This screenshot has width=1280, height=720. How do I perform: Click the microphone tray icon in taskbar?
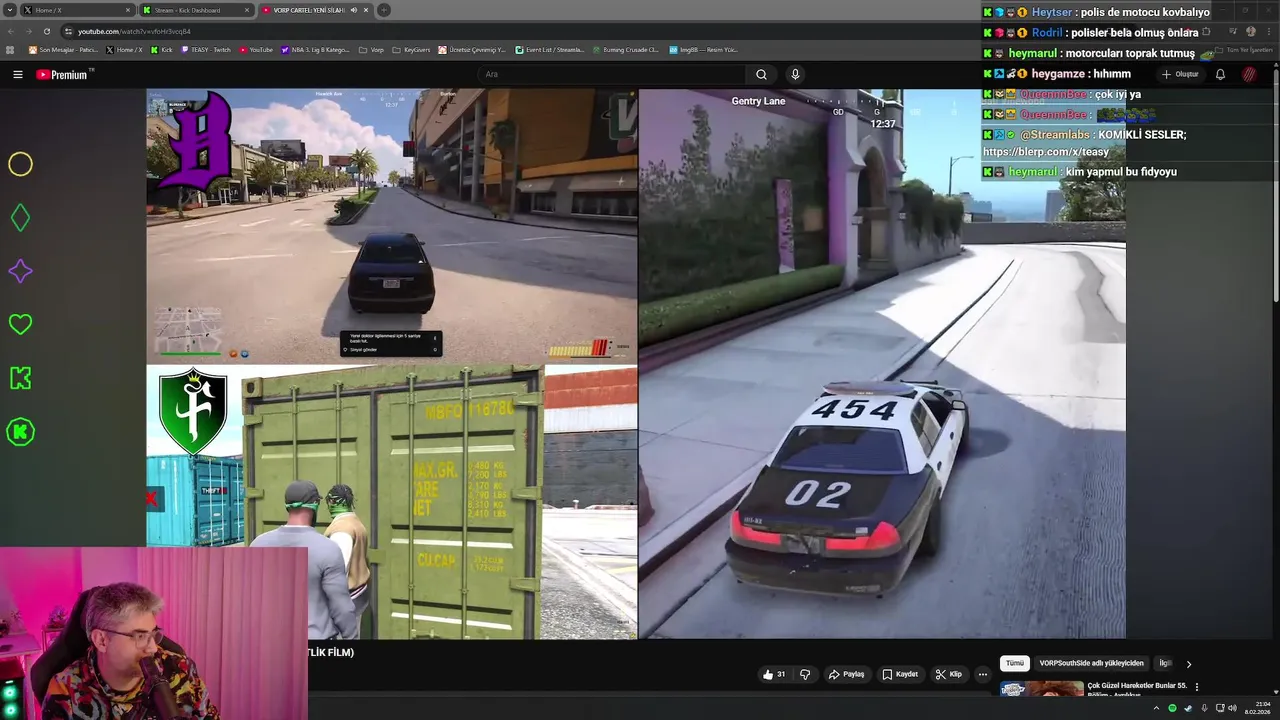click(x=1203, y=708)
